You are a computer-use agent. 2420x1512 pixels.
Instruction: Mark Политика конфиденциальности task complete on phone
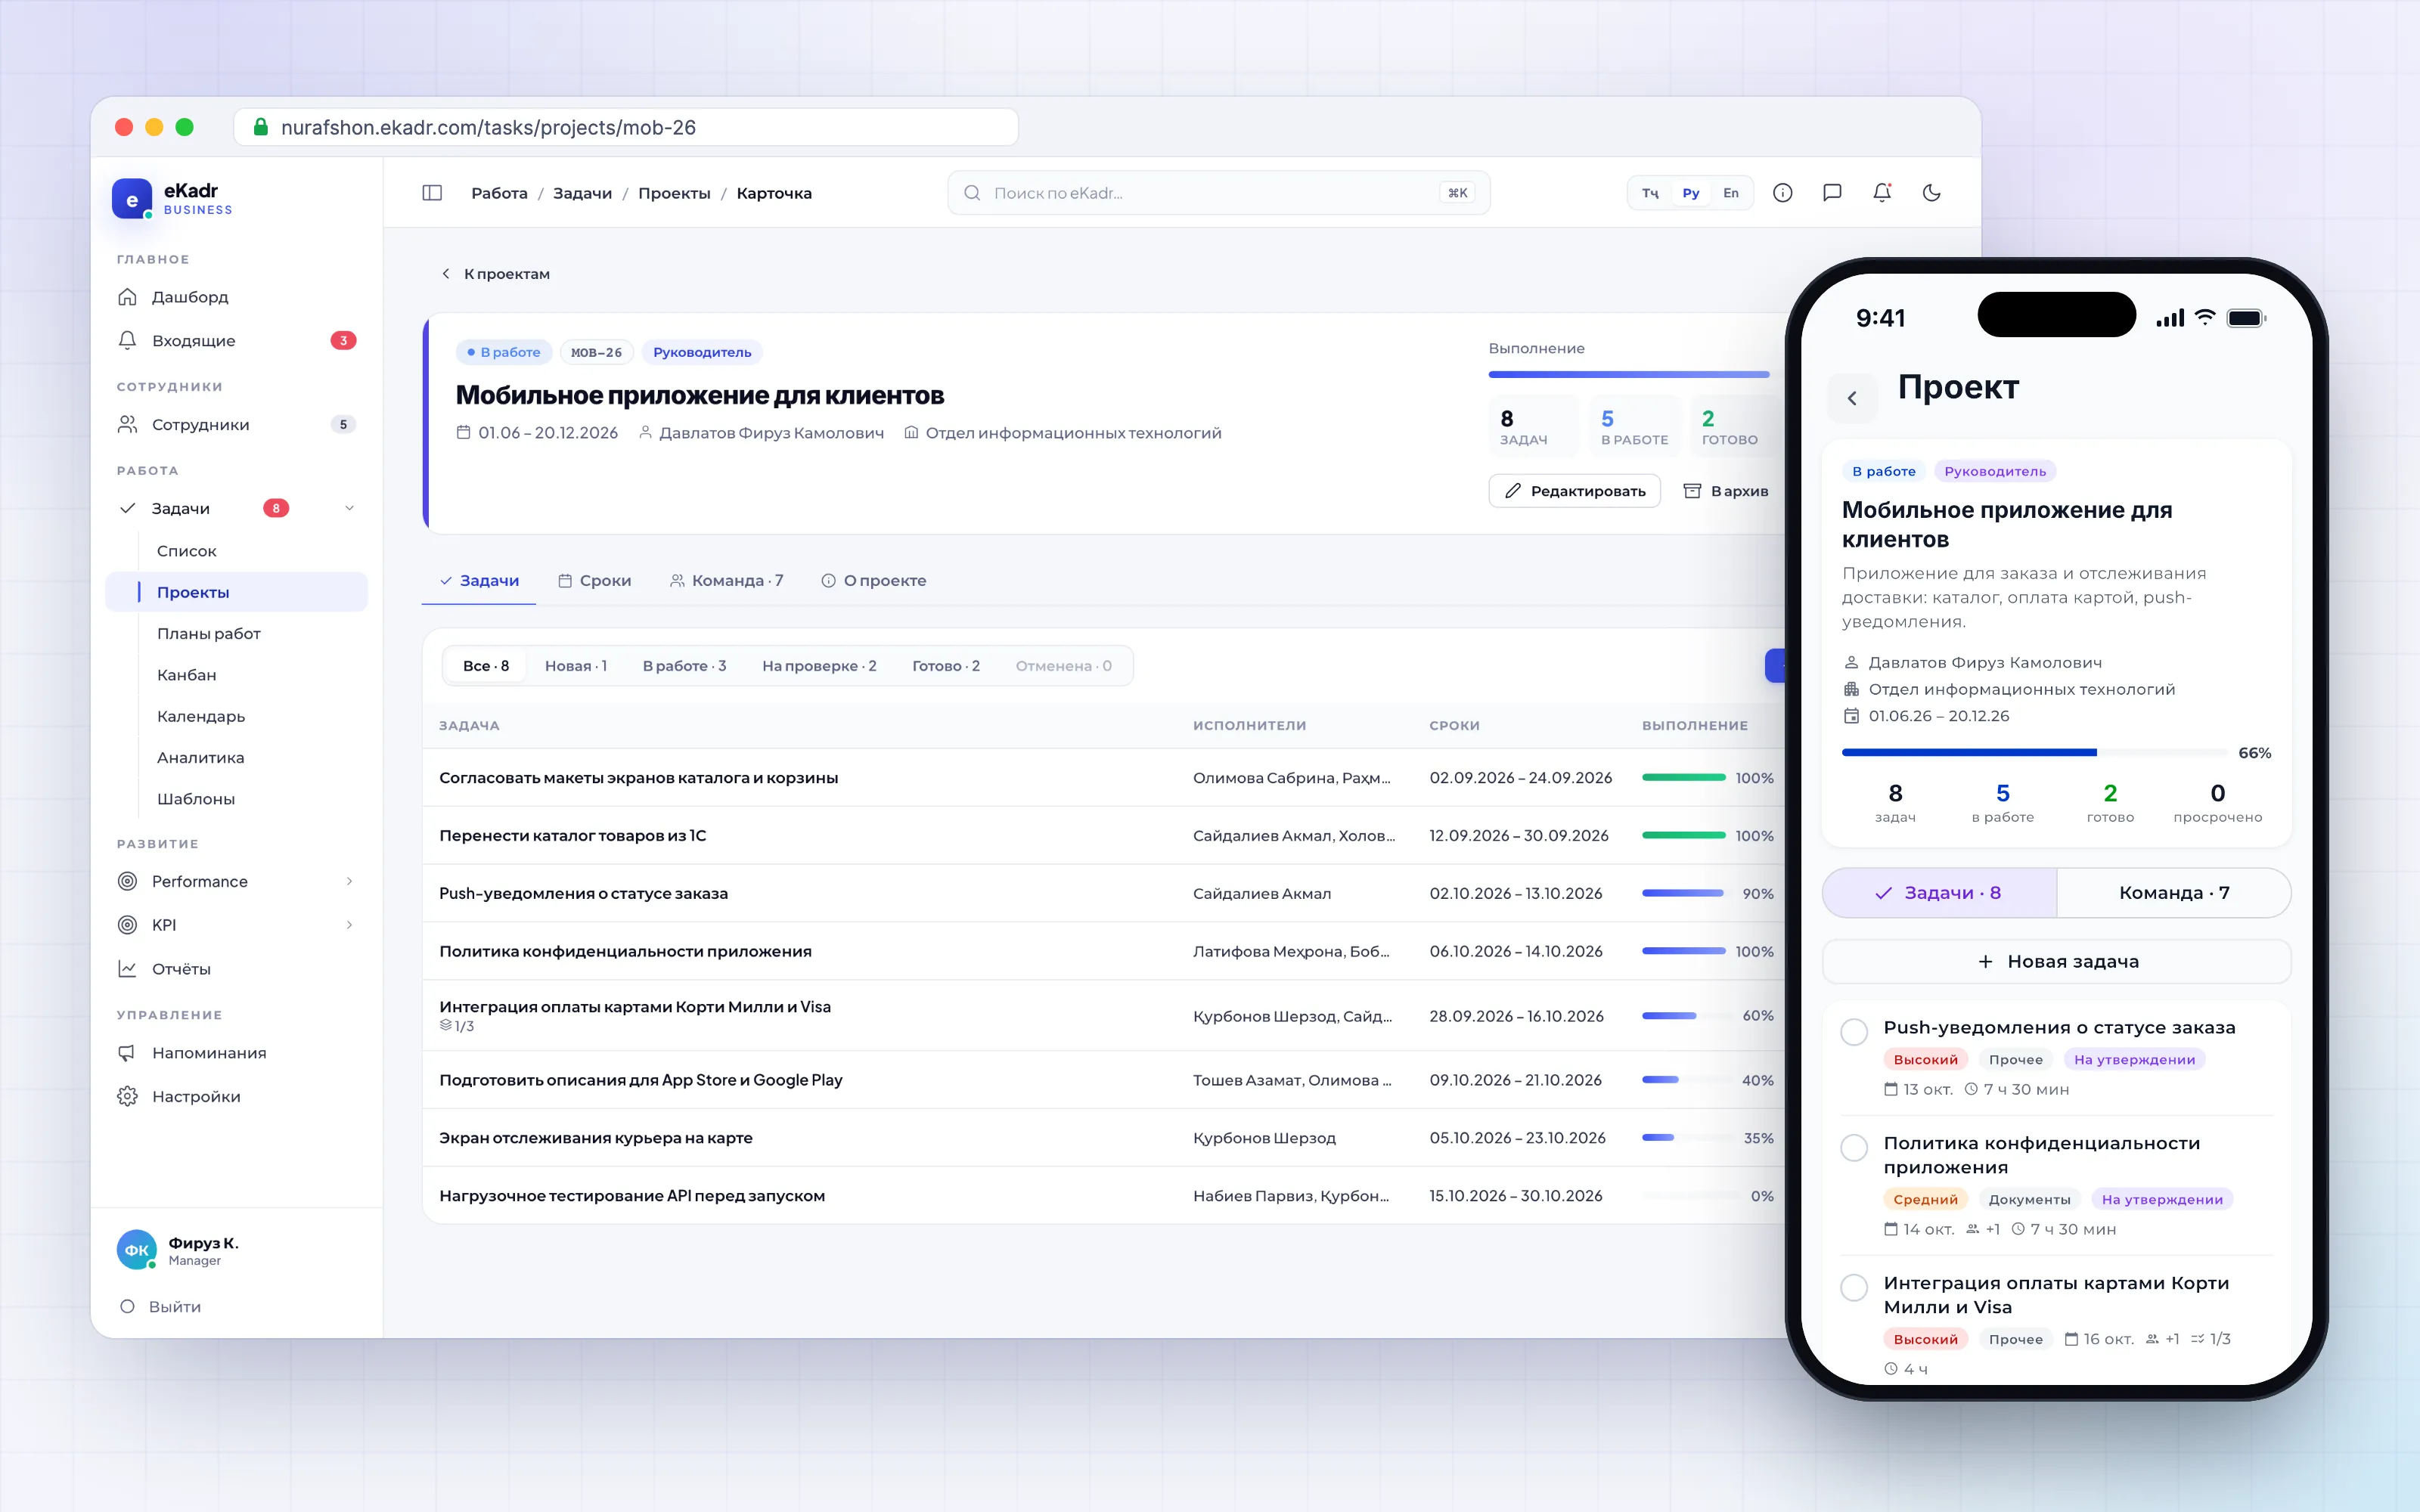(1854, 1148)
